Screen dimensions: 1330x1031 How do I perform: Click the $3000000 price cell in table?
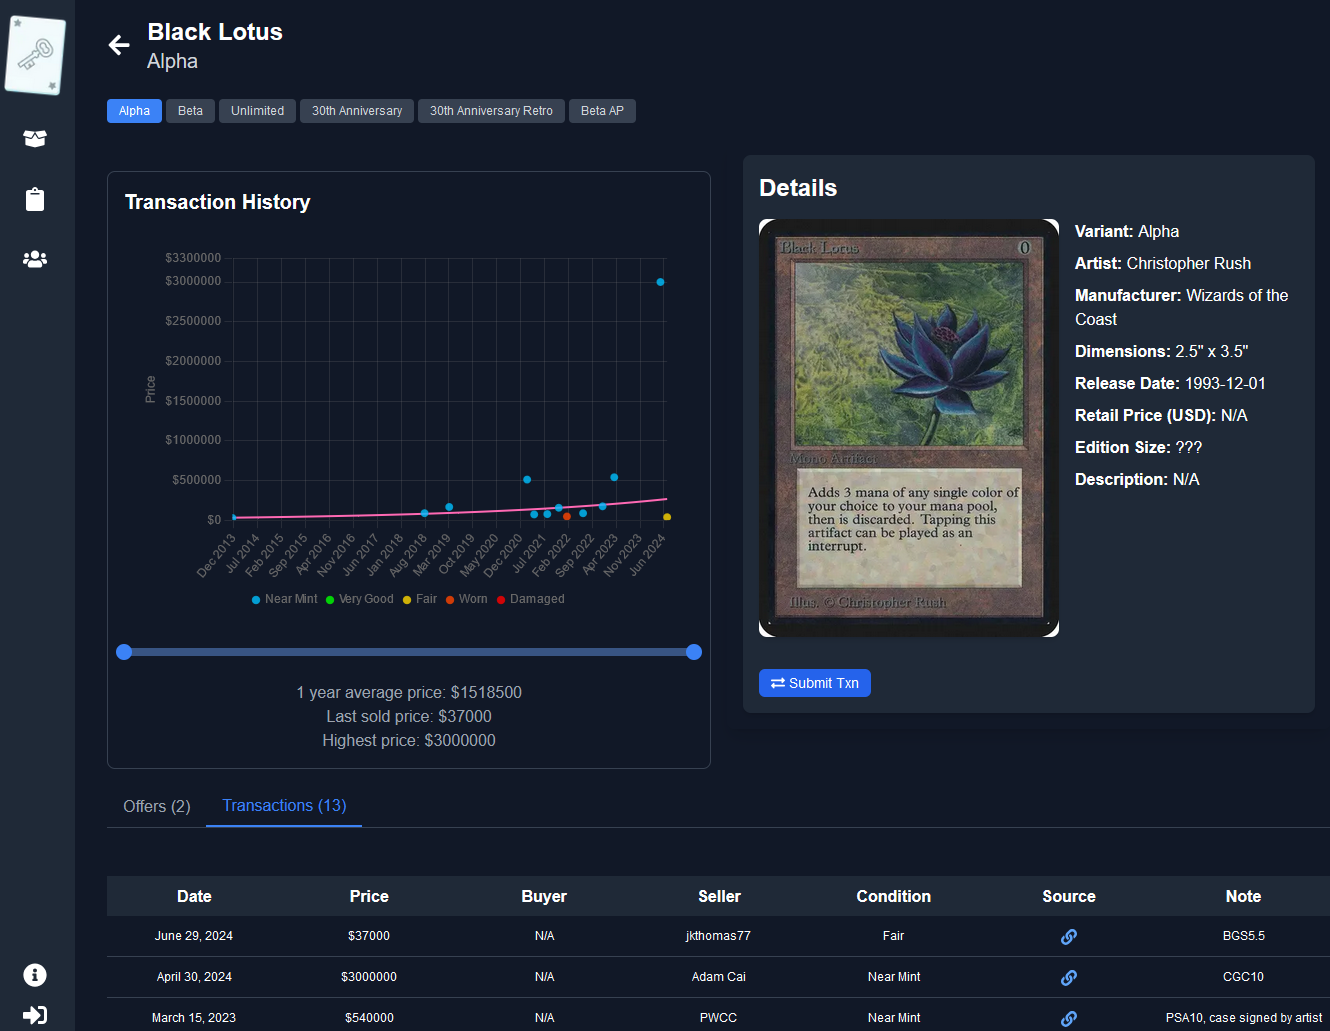pyautogui.click(x=369, y=977)
